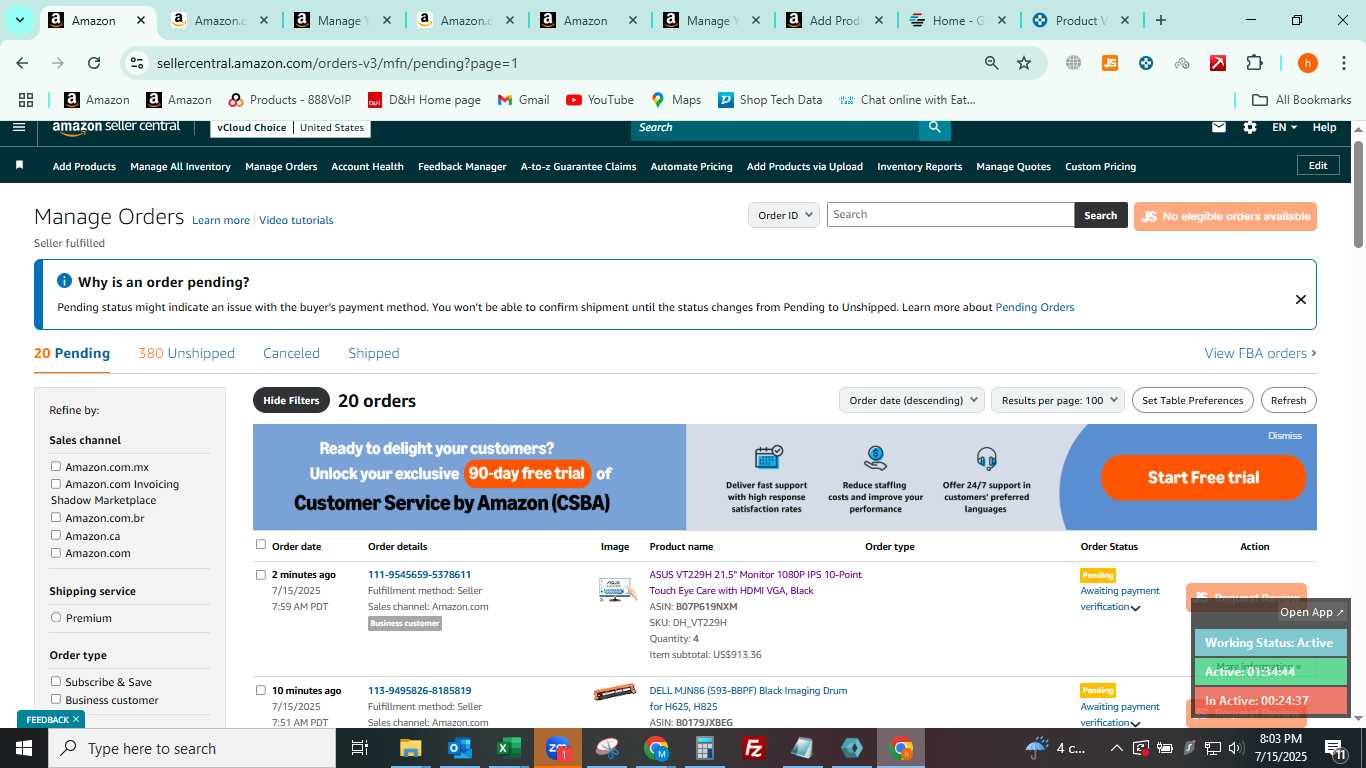Open Excel from the taskbar

pyautogui.click(x=509, y=748)
